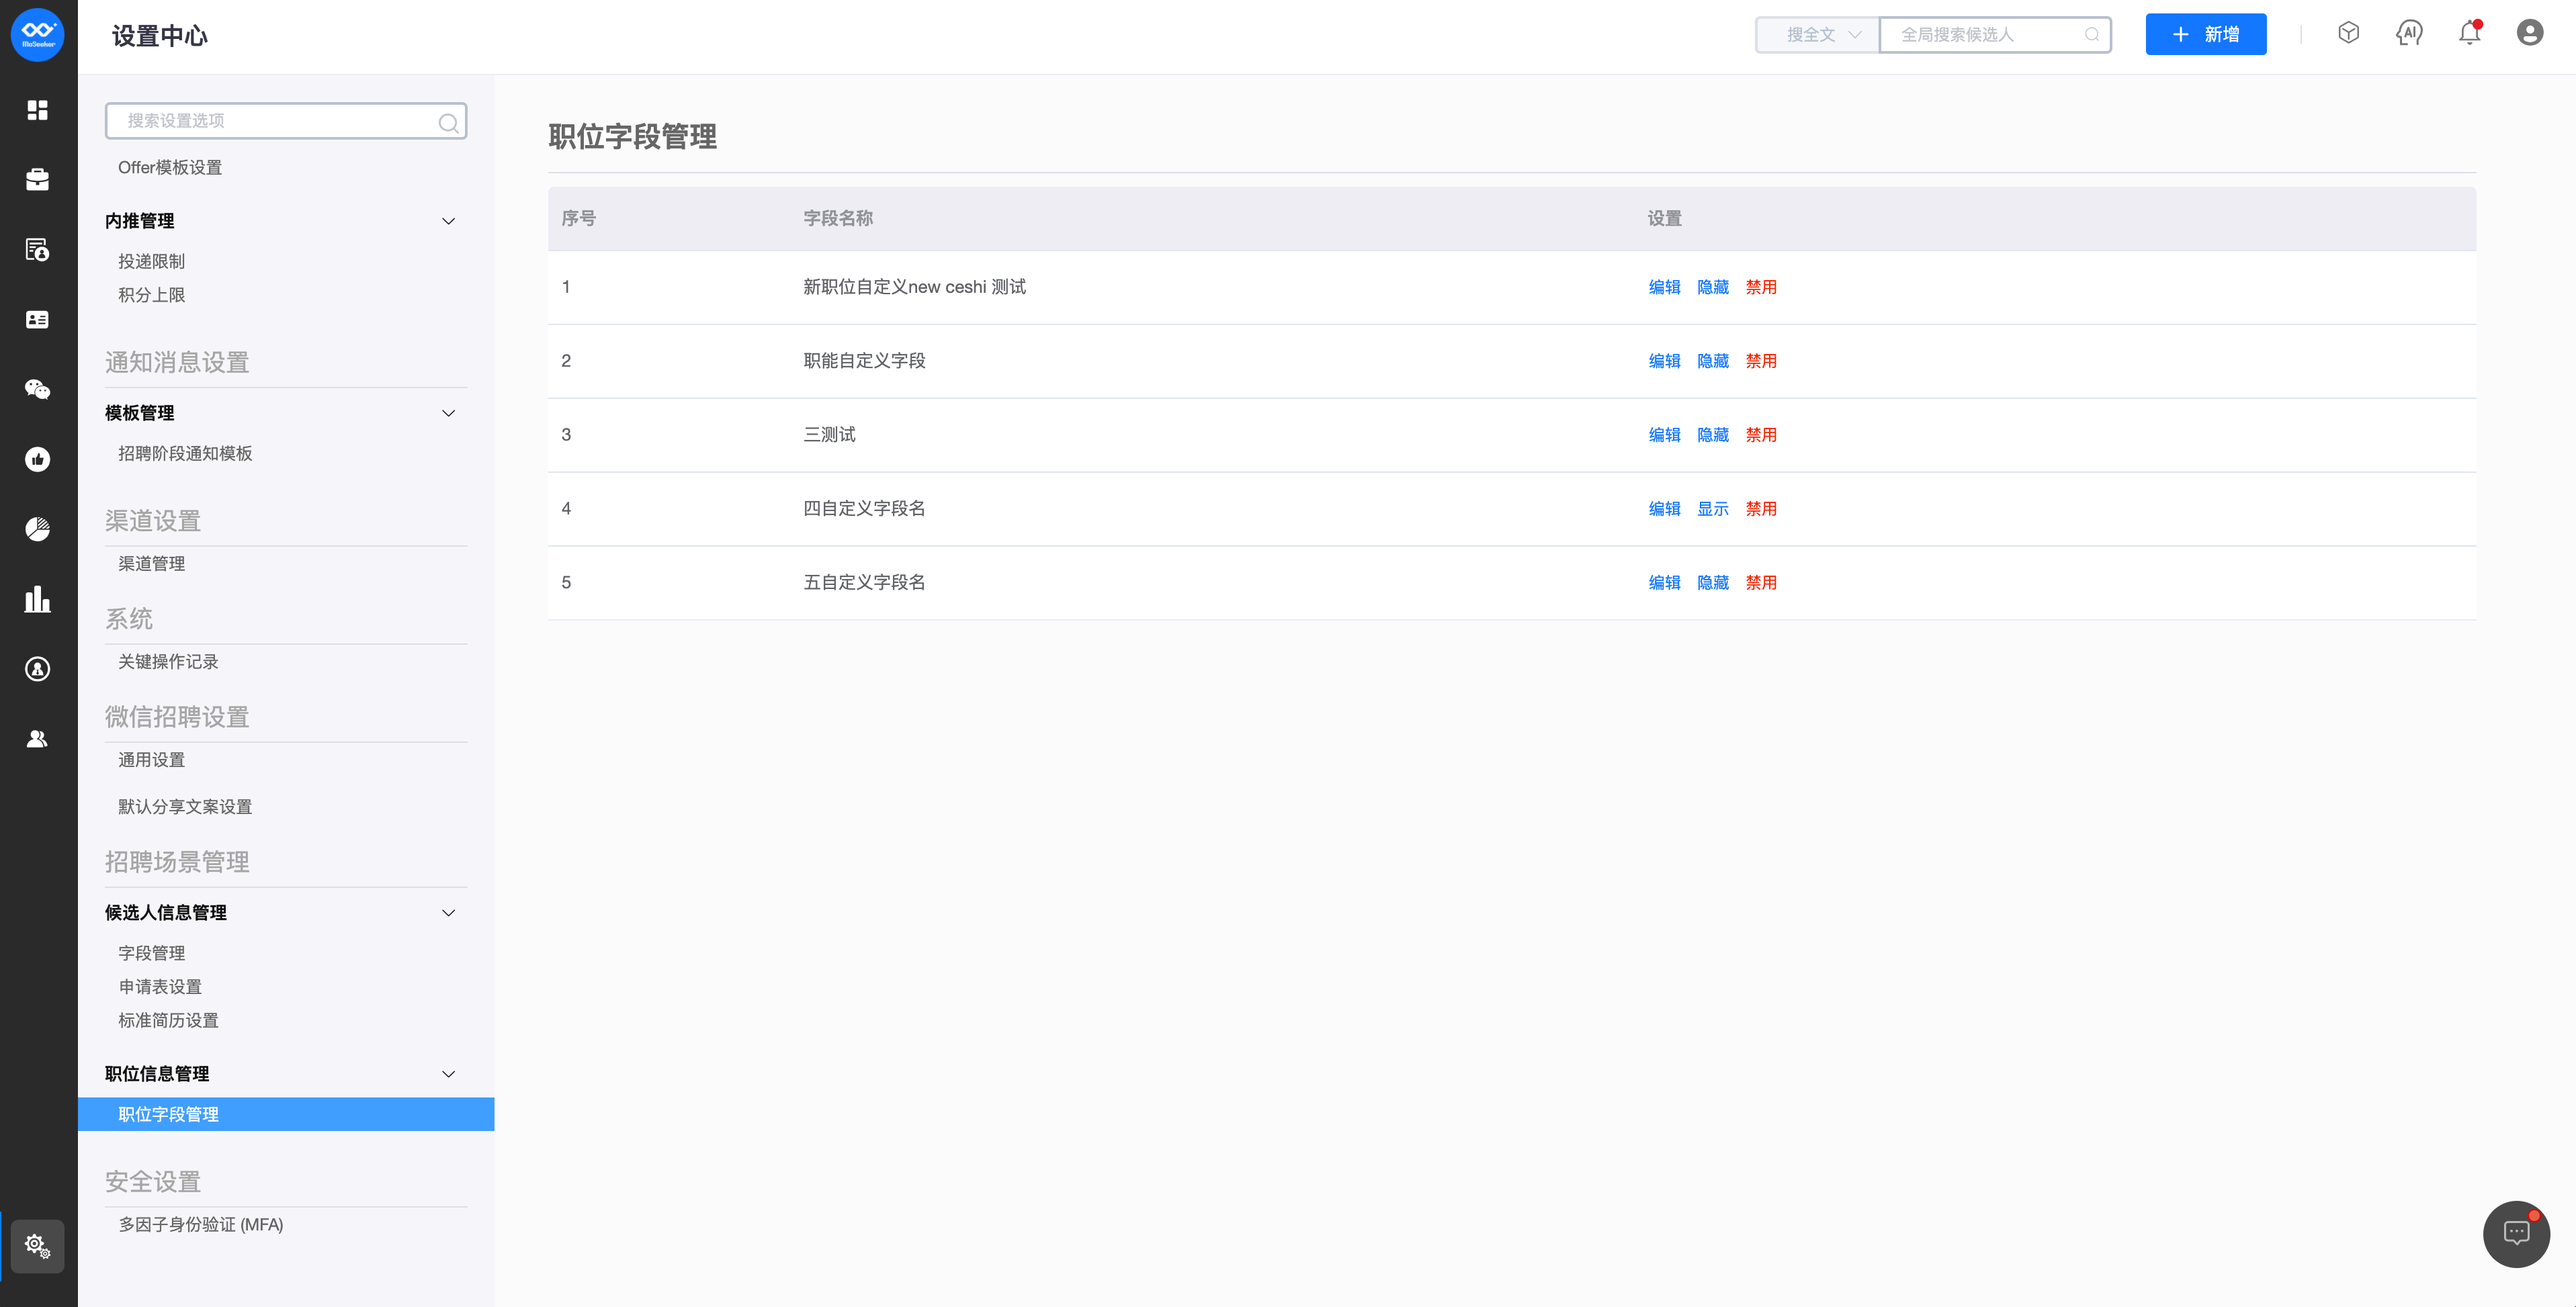Open the settings gear icon in sidebar

click(38, 1246)
